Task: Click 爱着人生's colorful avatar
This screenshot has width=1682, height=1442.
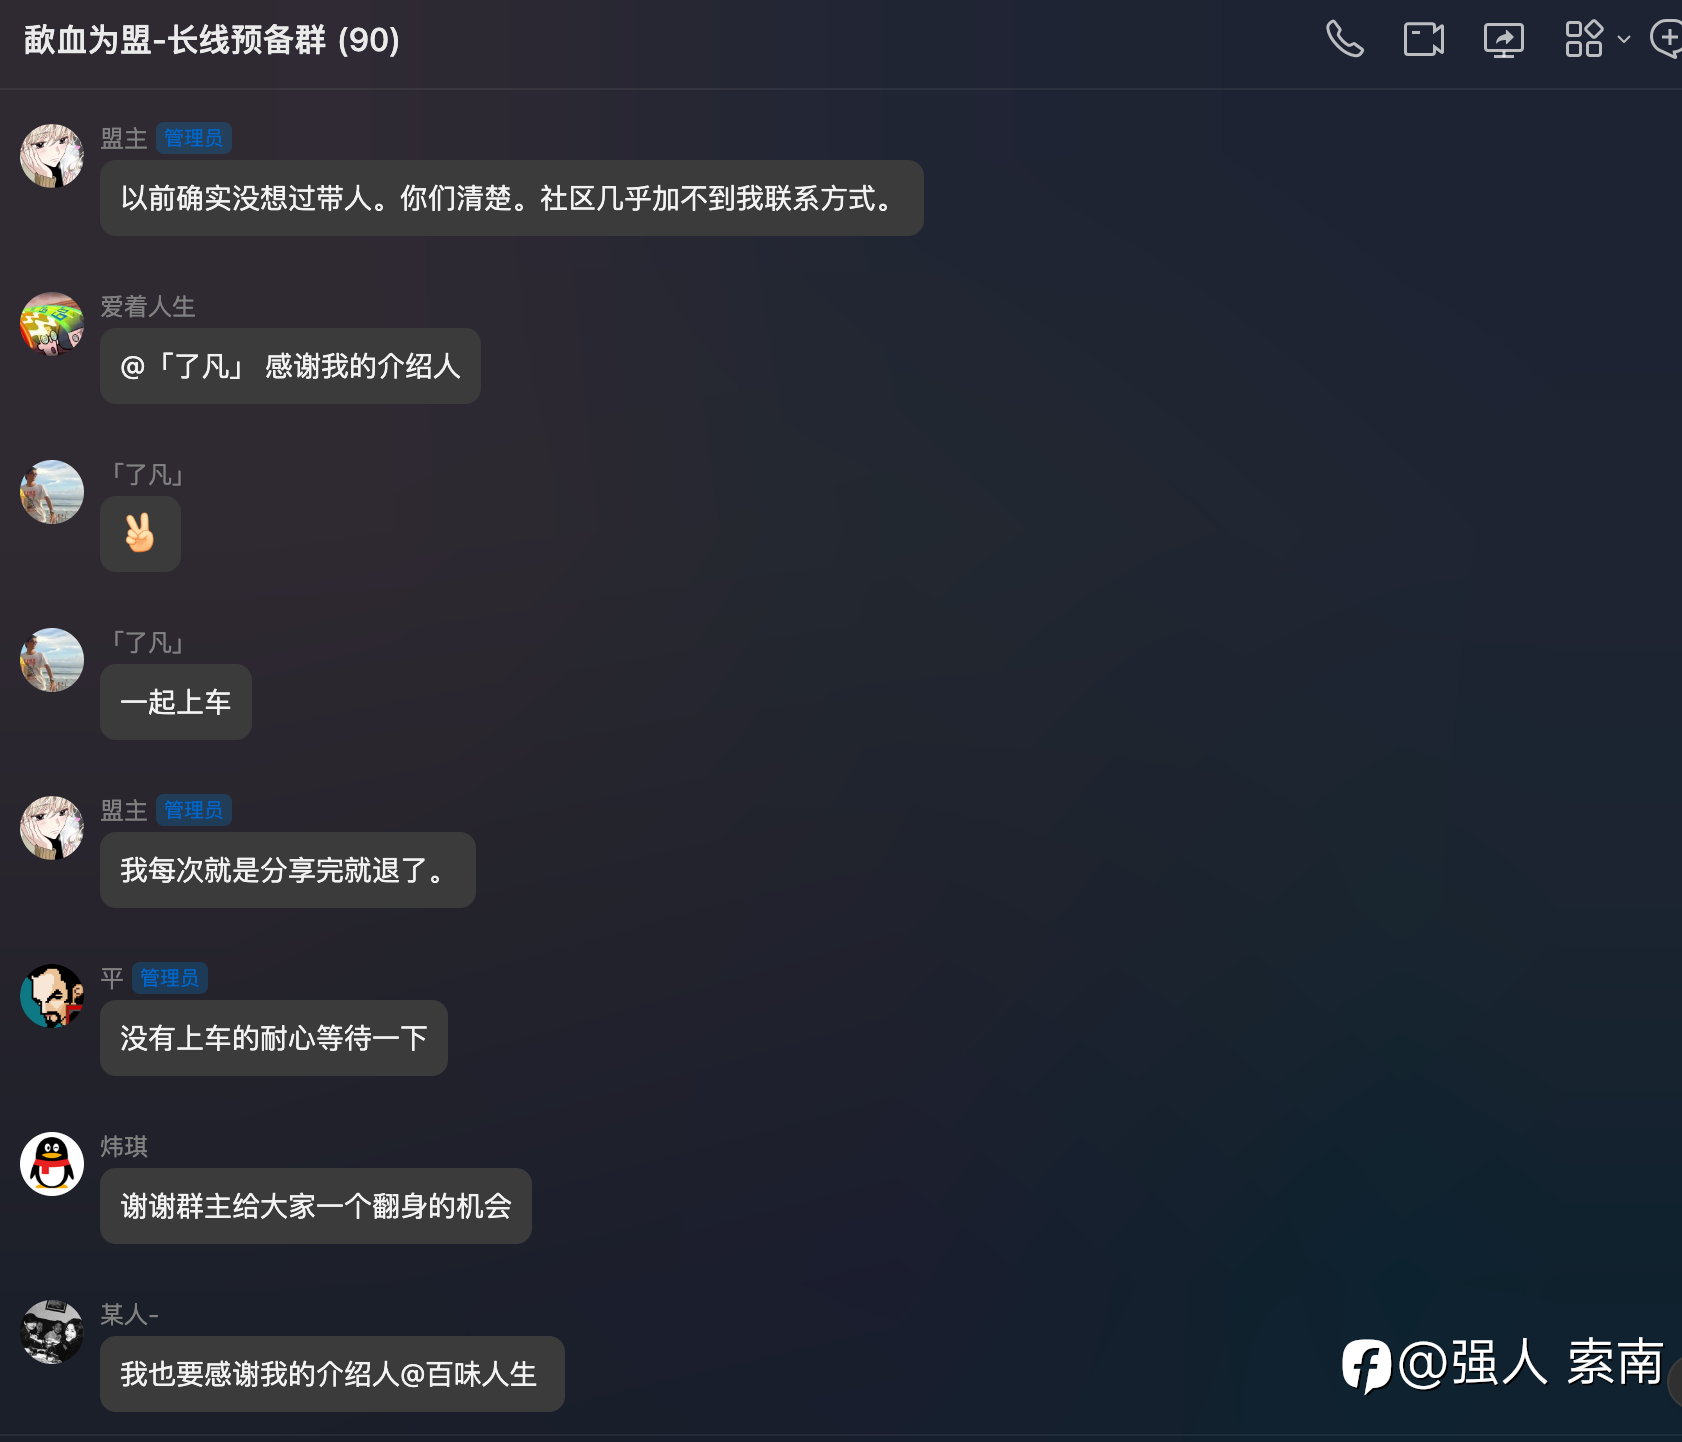Action: [52, 324]
